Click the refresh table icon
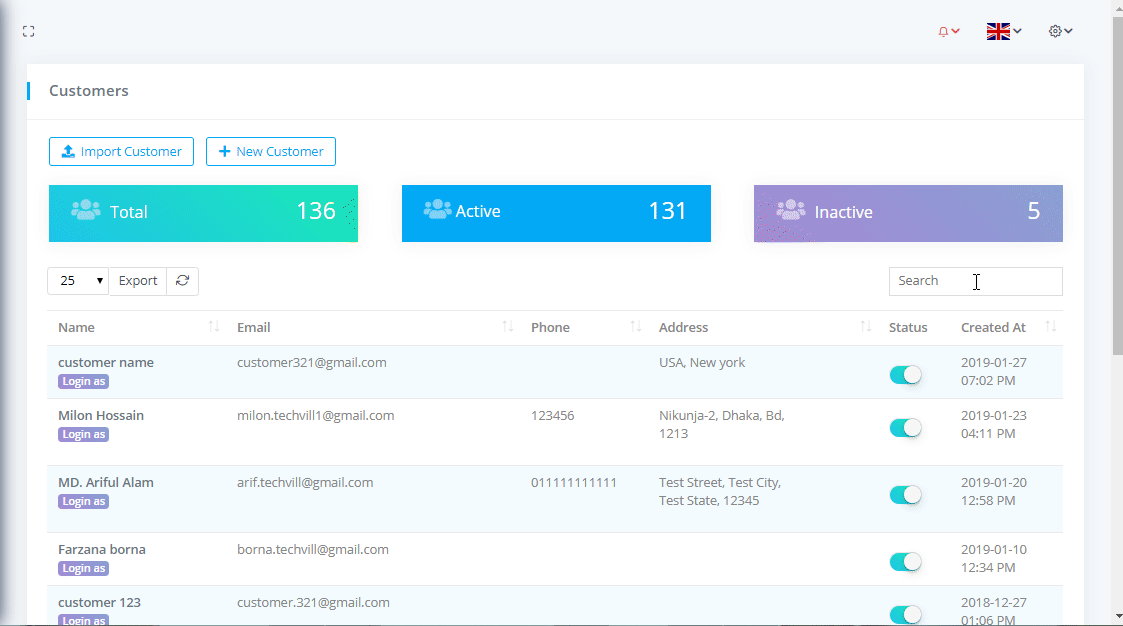1123x626 pixels. (182, 281)
